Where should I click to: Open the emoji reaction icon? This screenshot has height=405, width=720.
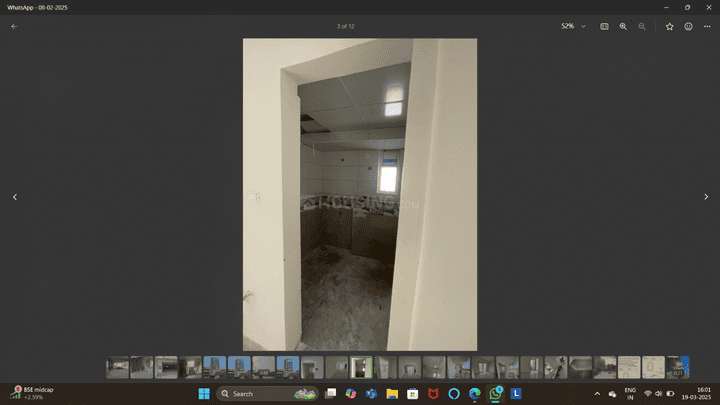[689, 26]
